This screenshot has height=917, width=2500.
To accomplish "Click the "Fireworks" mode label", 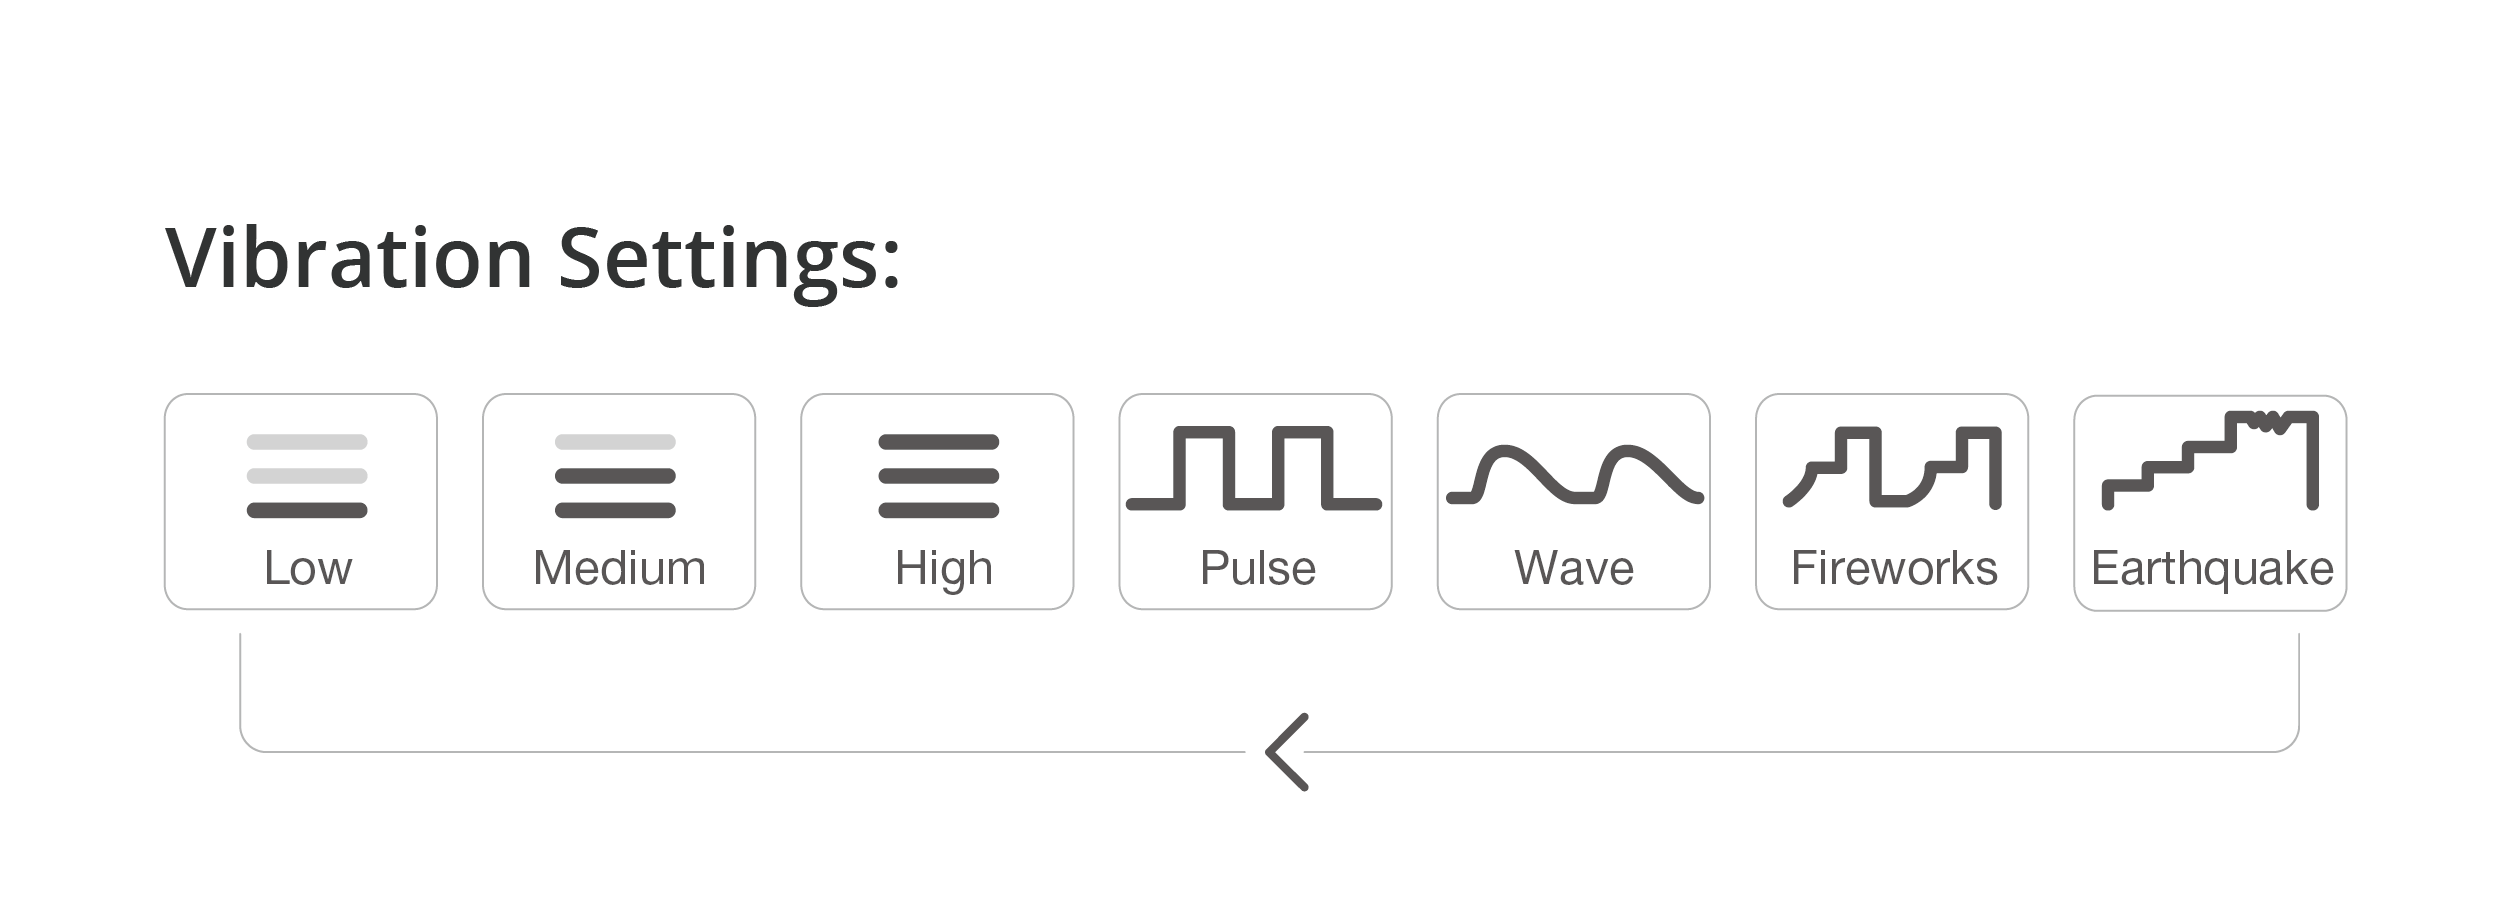I will (1894, 568).
